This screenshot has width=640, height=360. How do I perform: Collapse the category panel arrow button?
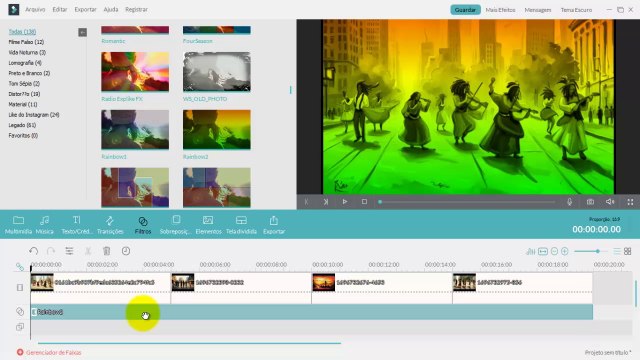click(x=82, y=32)
